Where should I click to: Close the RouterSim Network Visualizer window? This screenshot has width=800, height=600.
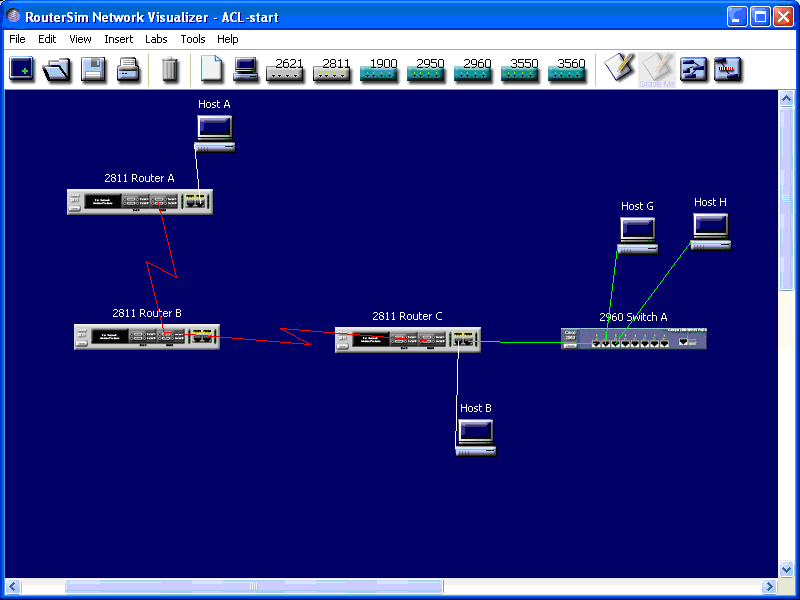783,17
